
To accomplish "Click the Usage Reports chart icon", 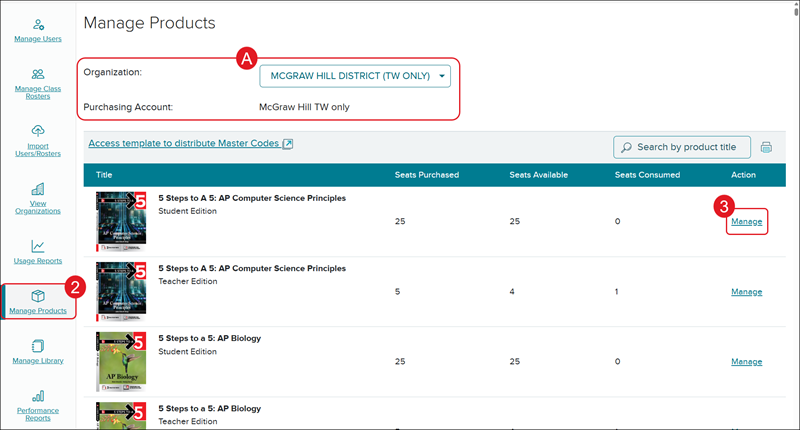I will [x=39, y=246].
